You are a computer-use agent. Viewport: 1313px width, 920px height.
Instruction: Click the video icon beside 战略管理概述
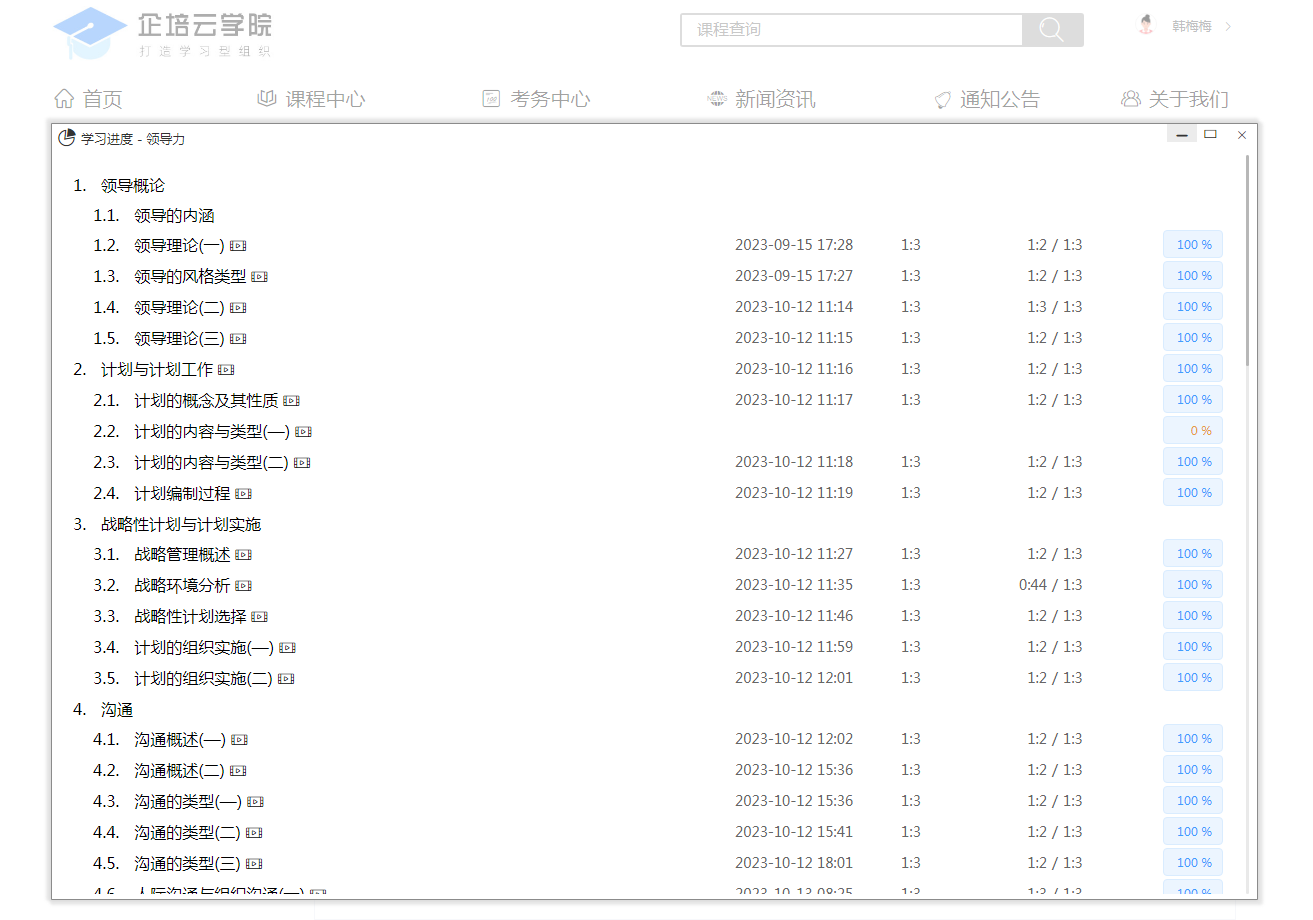(243, 555)
